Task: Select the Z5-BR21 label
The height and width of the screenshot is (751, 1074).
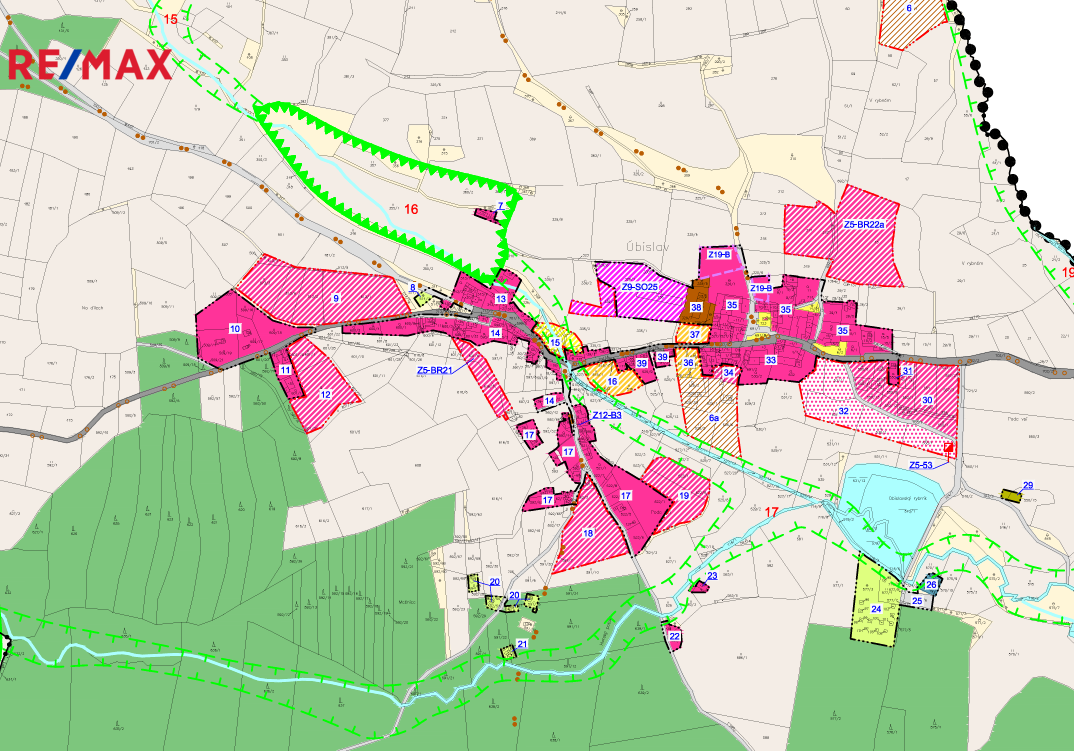Action: click(436, 370)
